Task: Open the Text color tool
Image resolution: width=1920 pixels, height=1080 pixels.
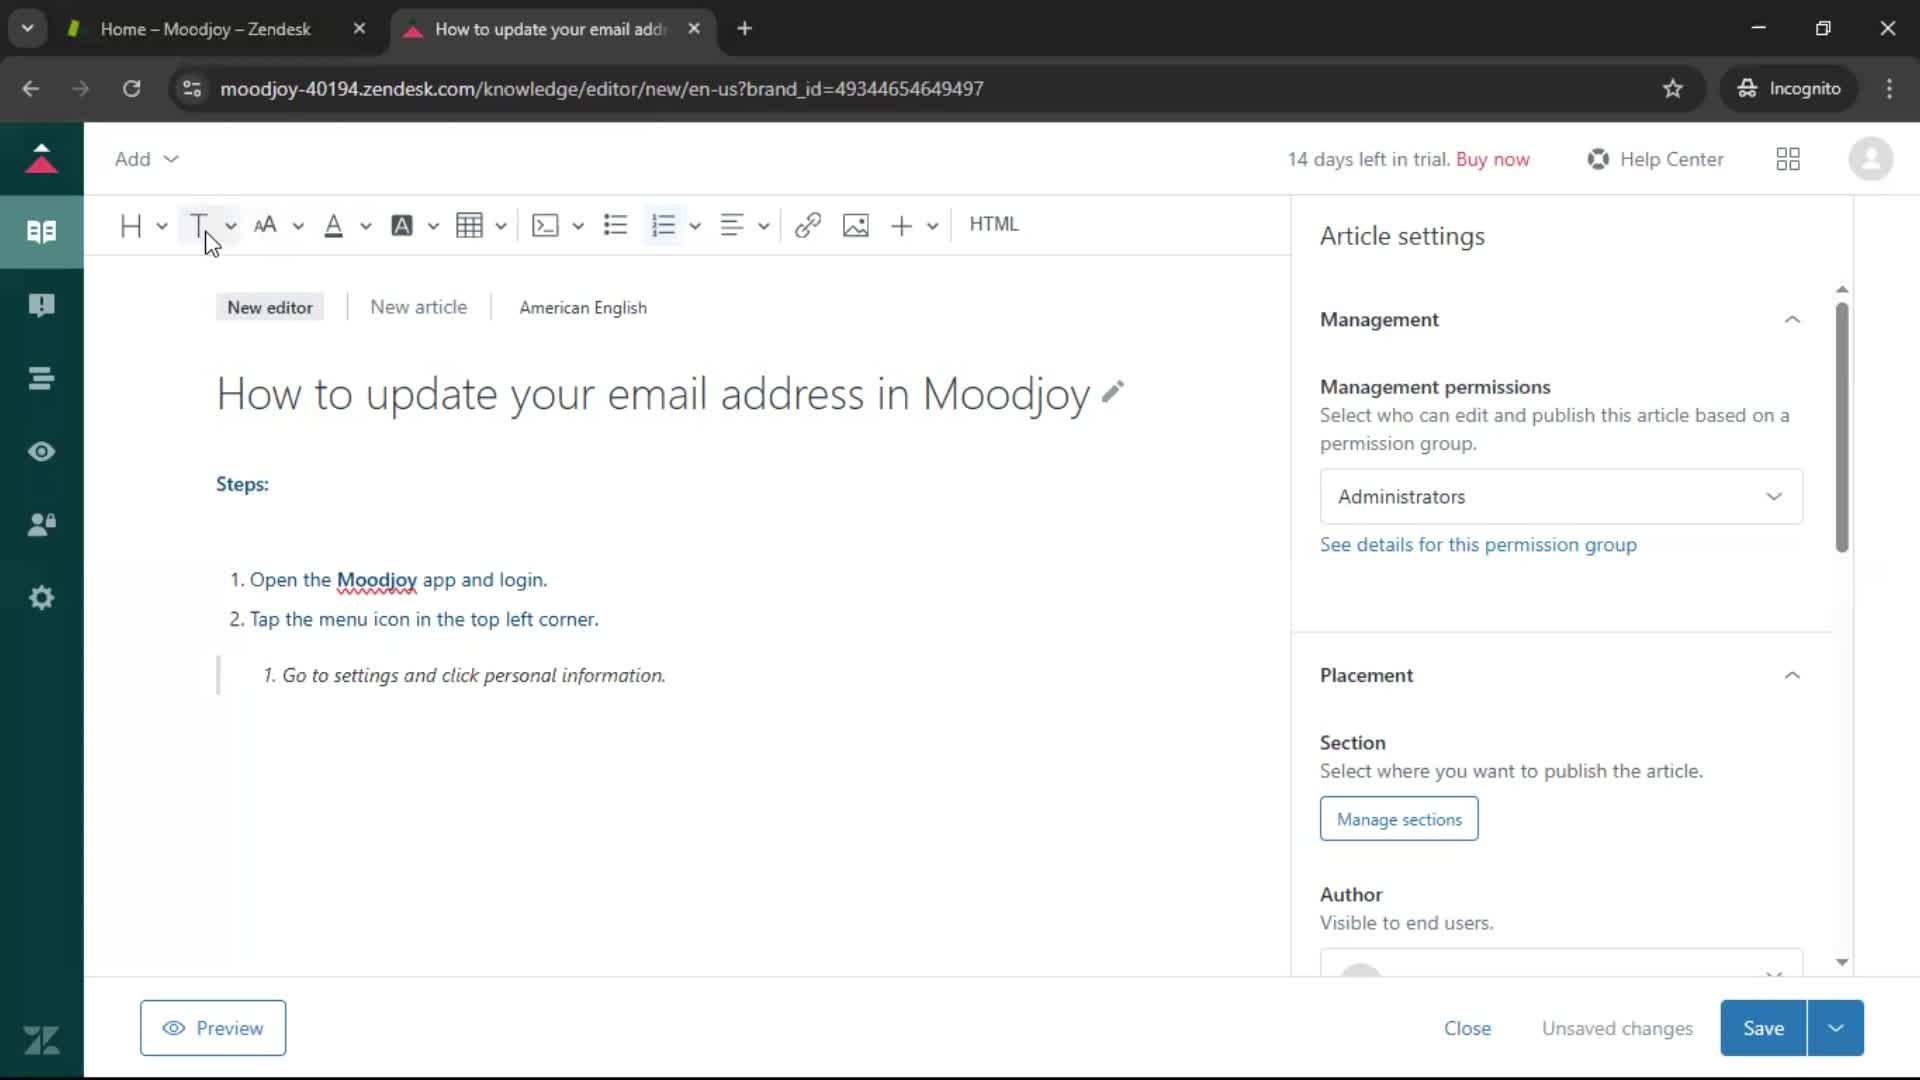Action: coord(334,225)
